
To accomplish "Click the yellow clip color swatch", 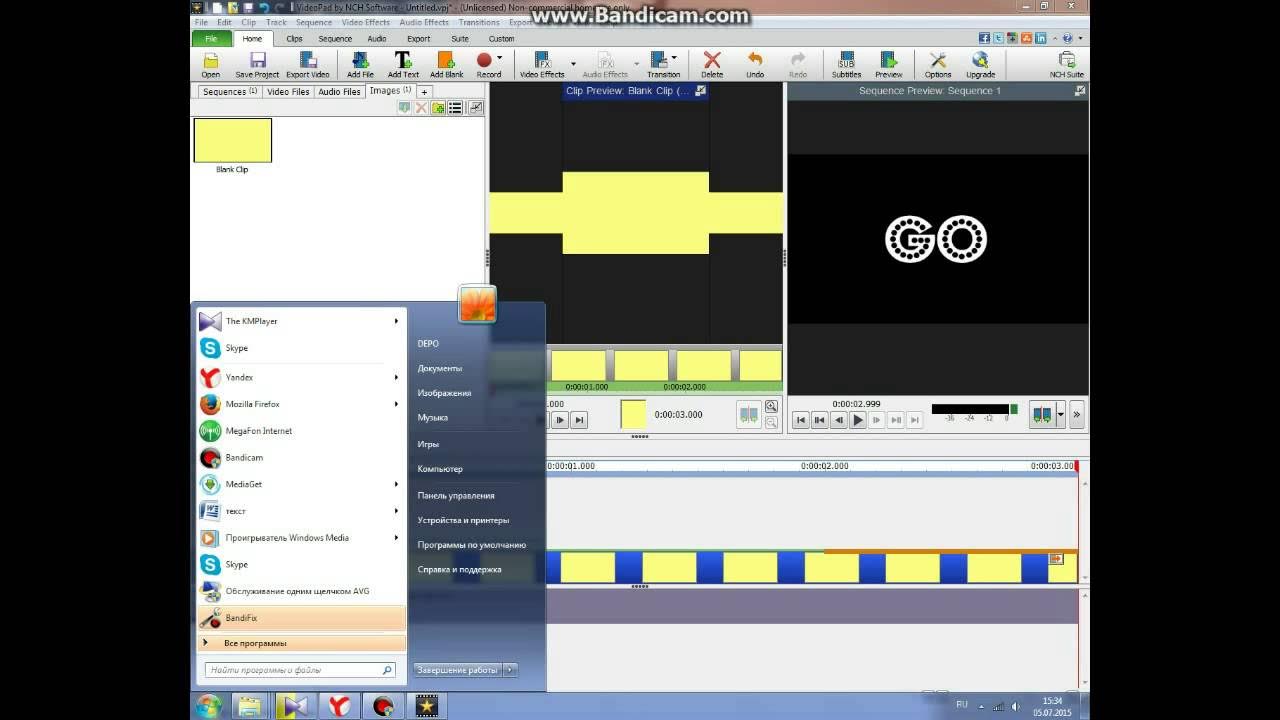I will 633,414.
